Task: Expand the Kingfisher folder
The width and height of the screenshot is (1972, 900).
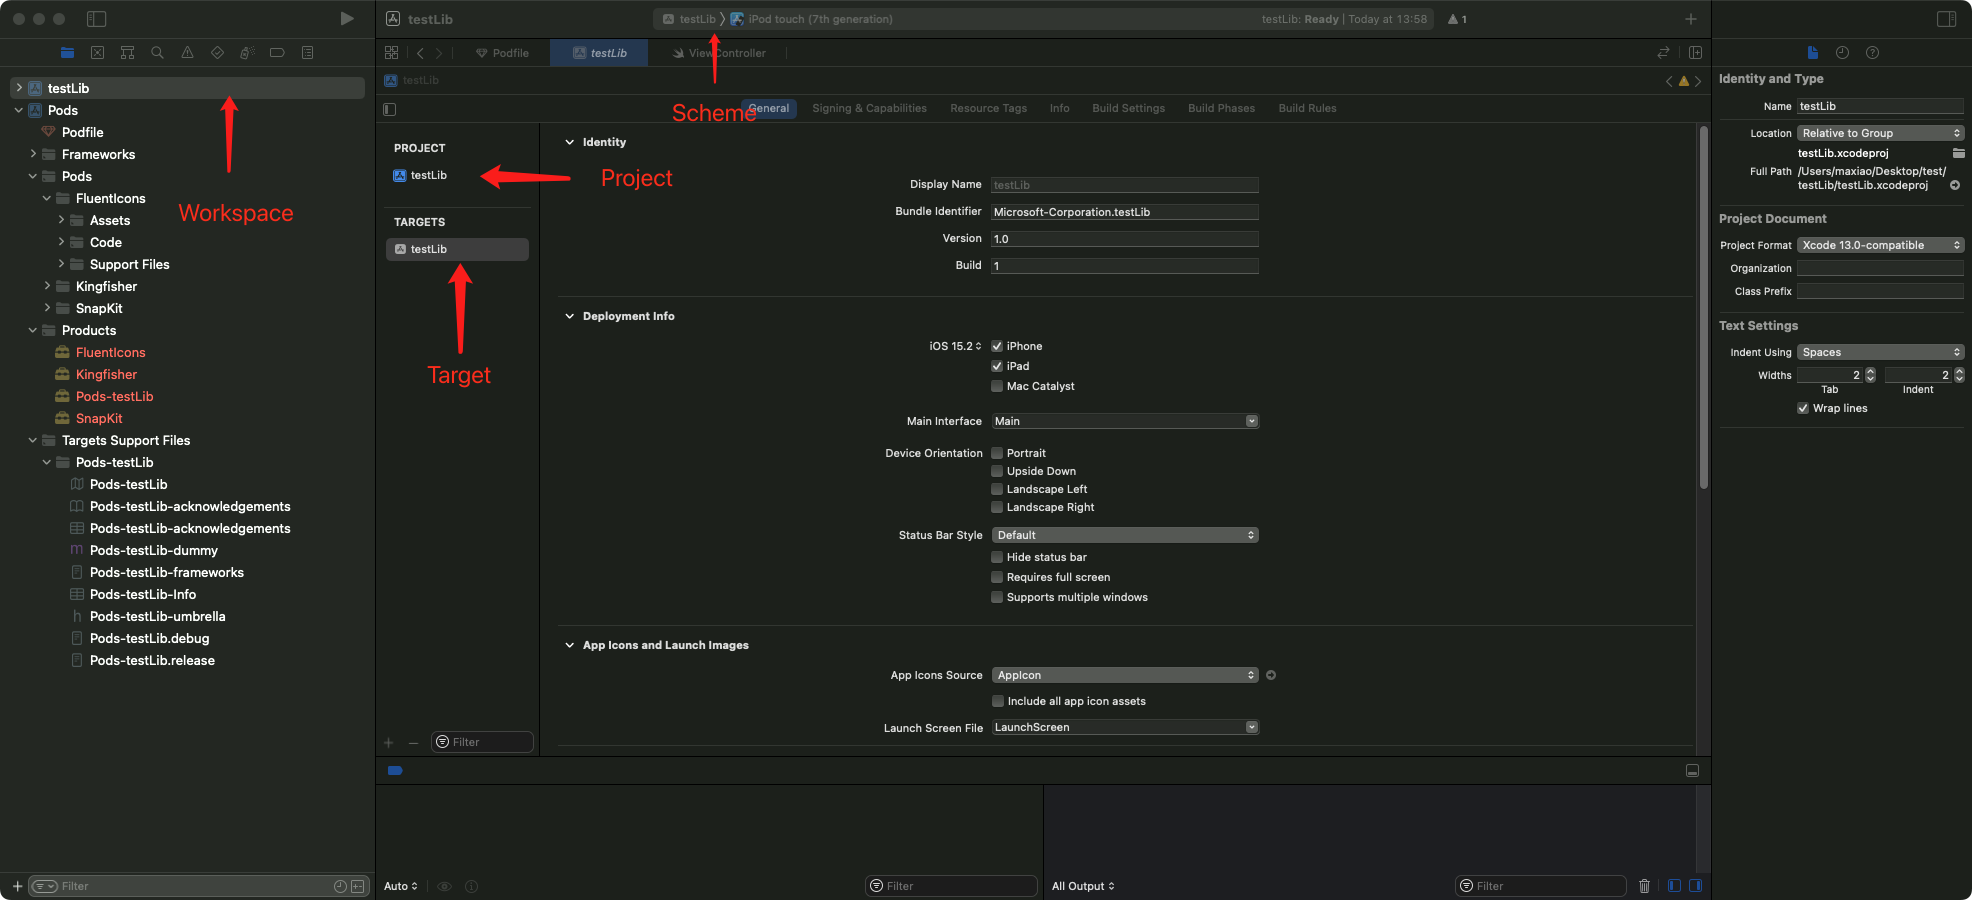Action: tap(47, 286)
